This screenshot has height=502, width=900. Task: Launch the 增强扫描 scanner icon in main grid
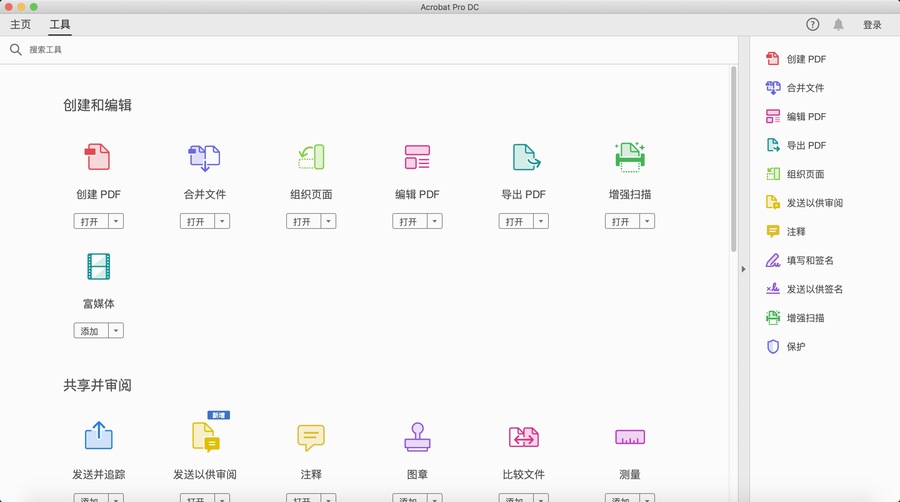[x=630, y=157]
